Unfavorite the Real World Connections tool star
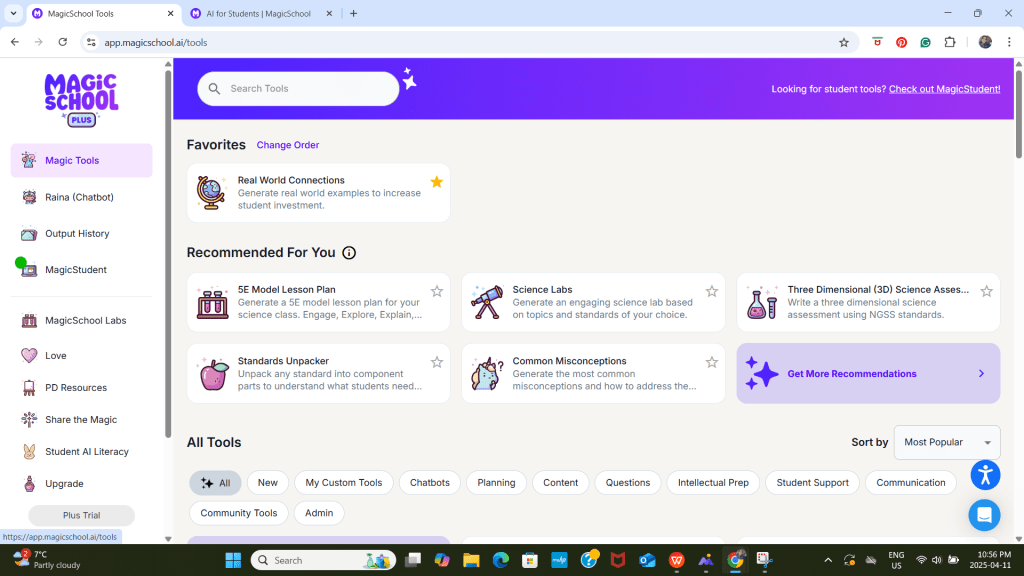1024x576 pixels. pos(437,182)
